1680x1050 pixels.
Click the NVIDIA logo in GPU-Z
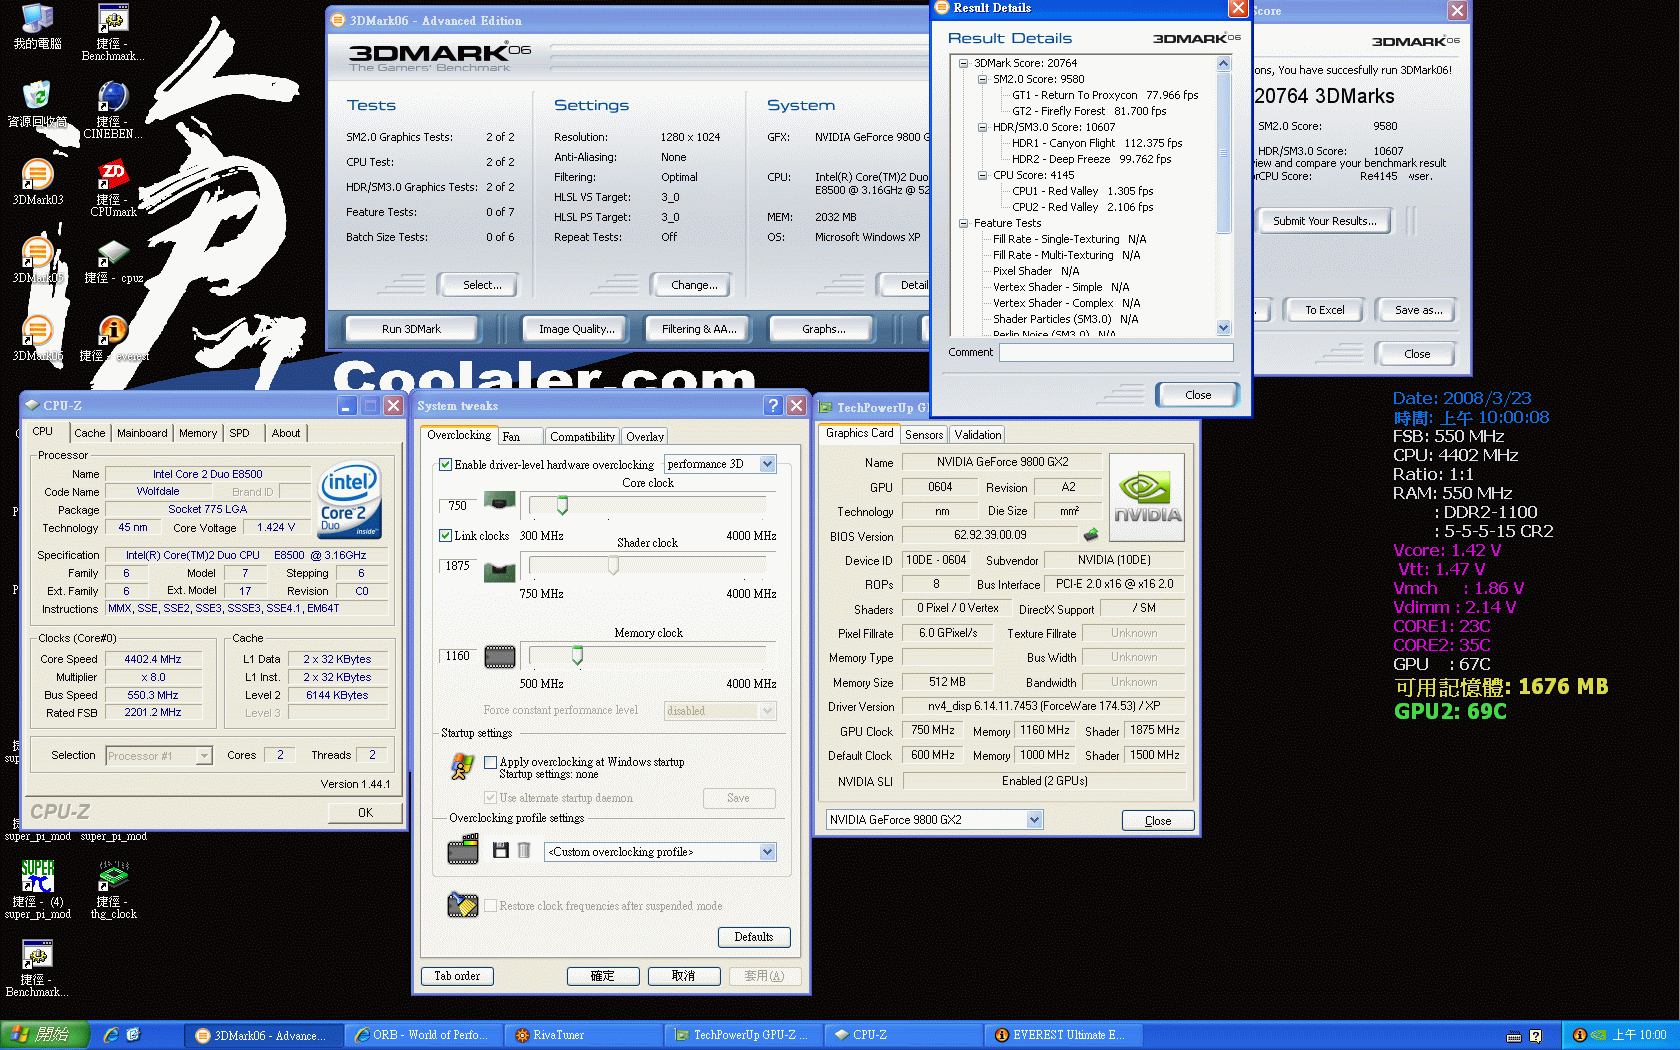click(1147, 497)
